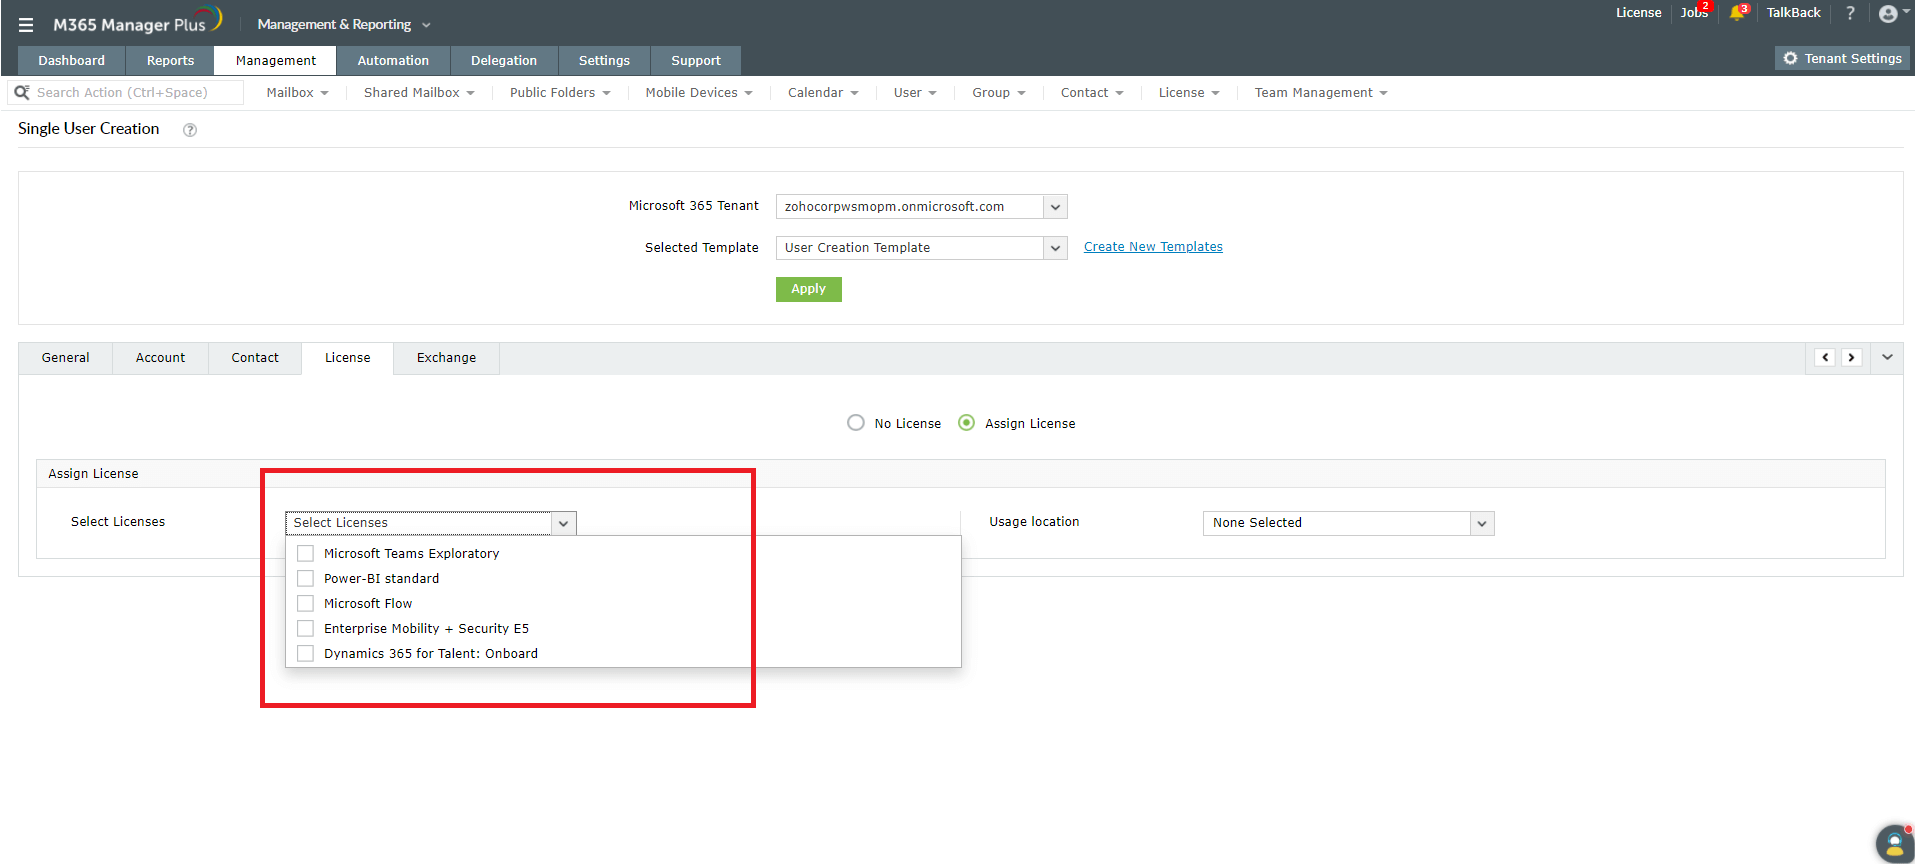The height and width of the screenshot is (868, 1915).
Task: Open Tenant Settings with the gear button
Action: click(x=1842, y=59)
